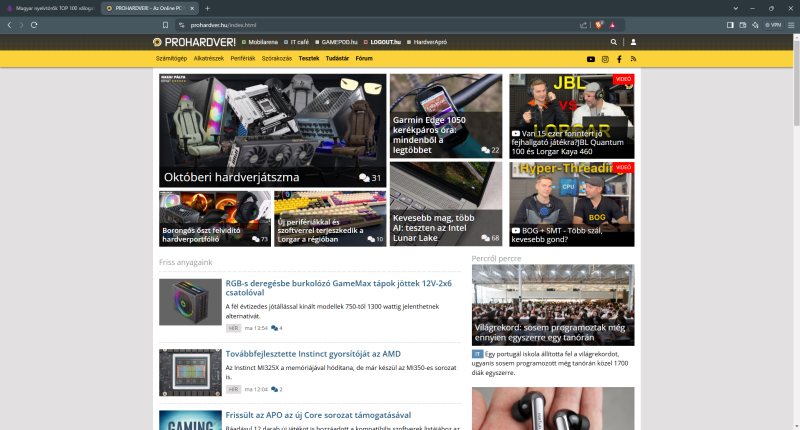Open the Frissült az APO article title
Screen dimensions: 800x430
(x=318, y=415)
